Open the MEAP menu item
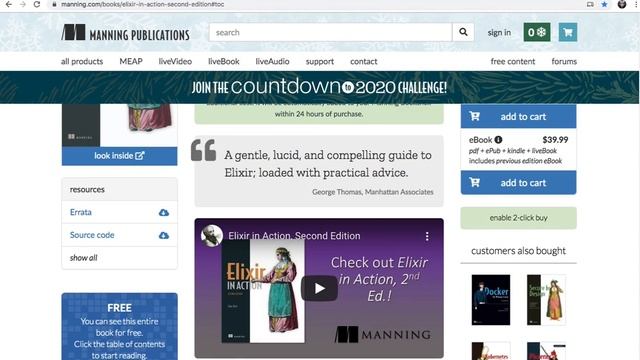The image size is (640, 360). [131, 61]
